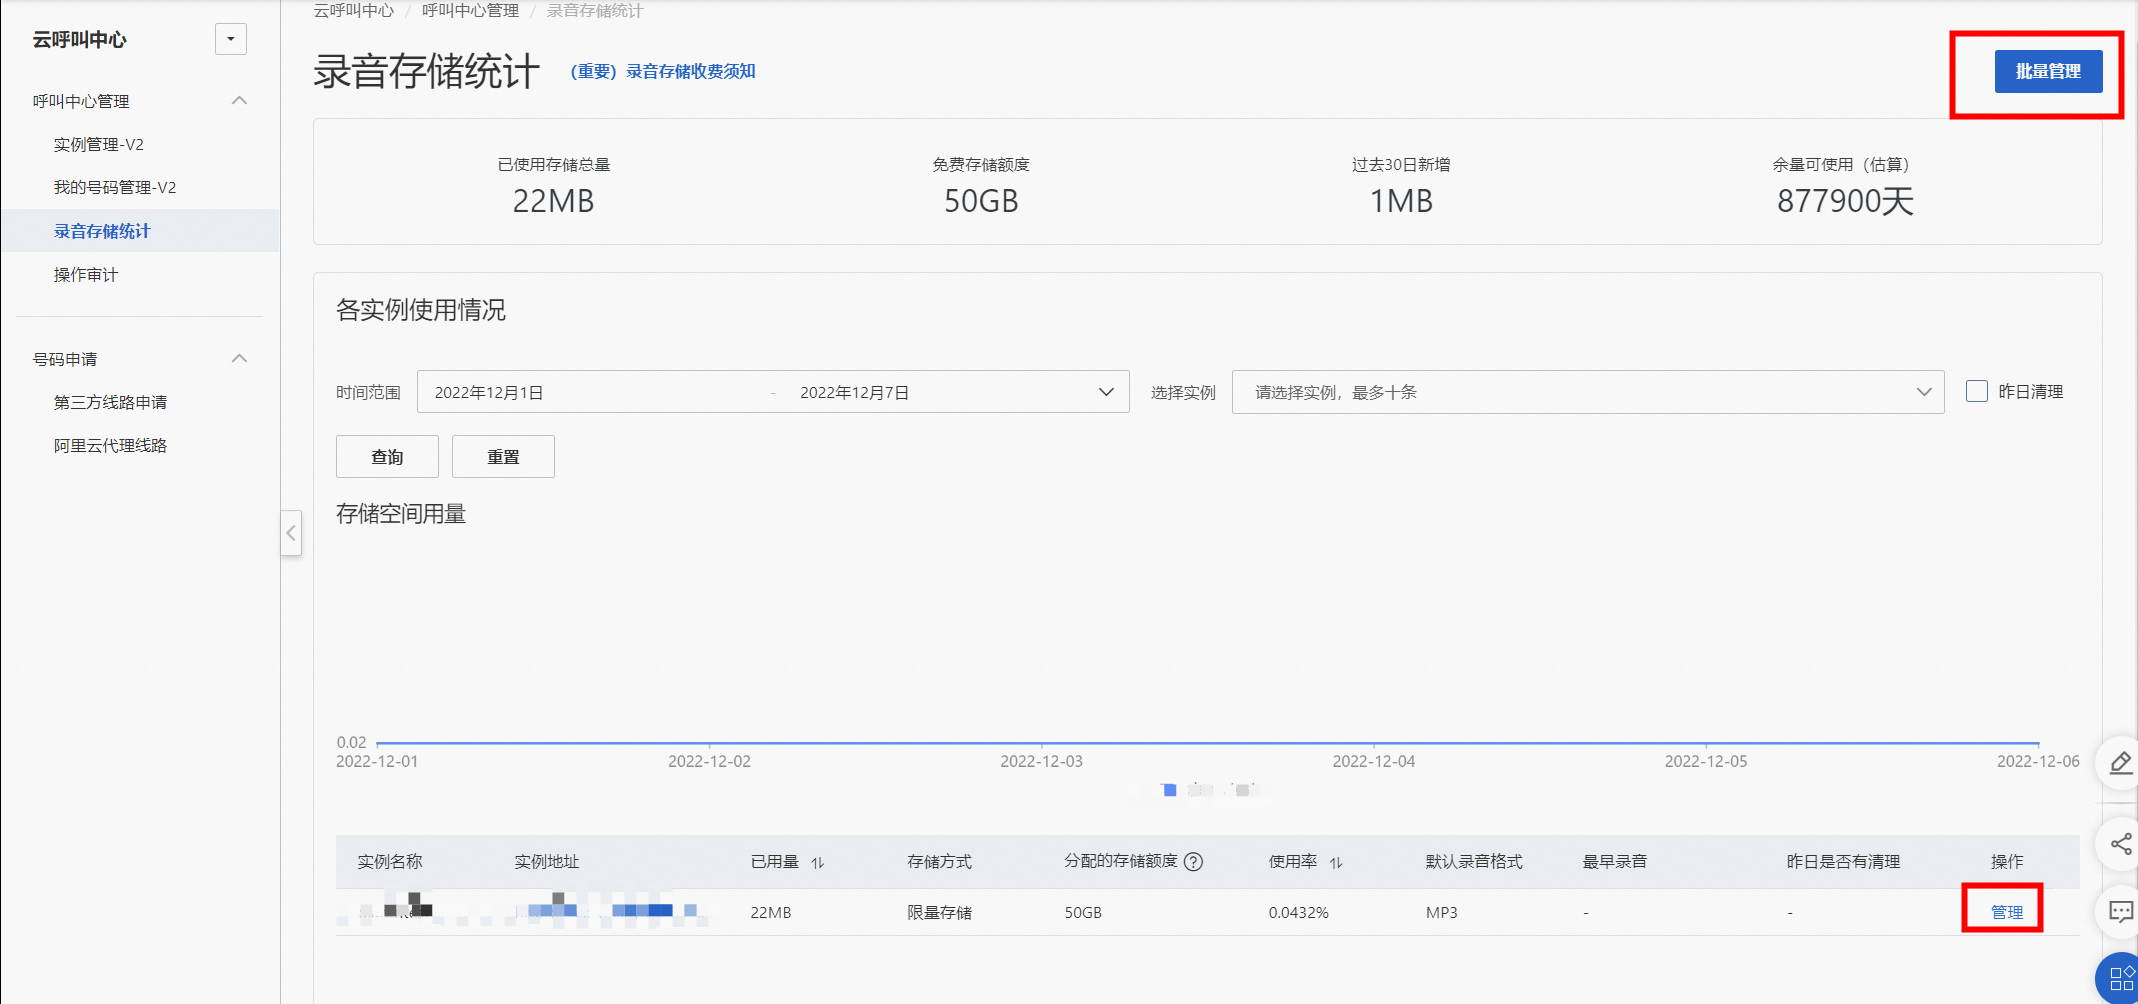Image resolution: width=2138 pixels, height=1004 pixels.
Task: Sort table by 使用率 column
Action: [1336, 863]
